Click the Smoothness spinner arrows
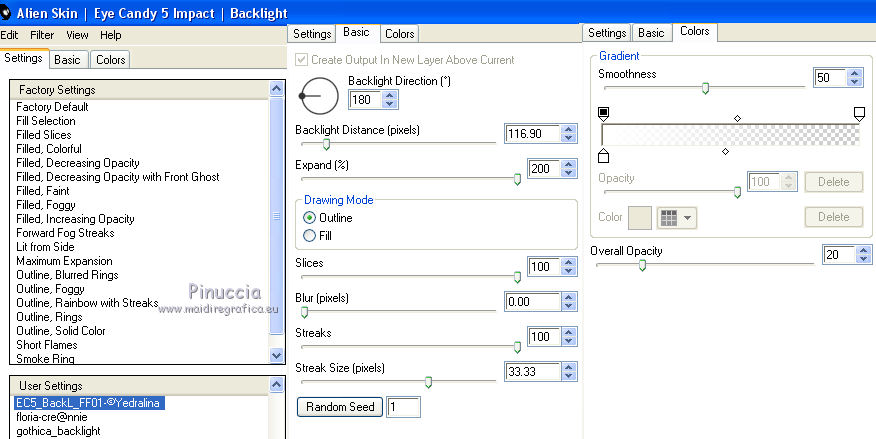Screen dimensions: 876x439 click(x=854, y=77)
